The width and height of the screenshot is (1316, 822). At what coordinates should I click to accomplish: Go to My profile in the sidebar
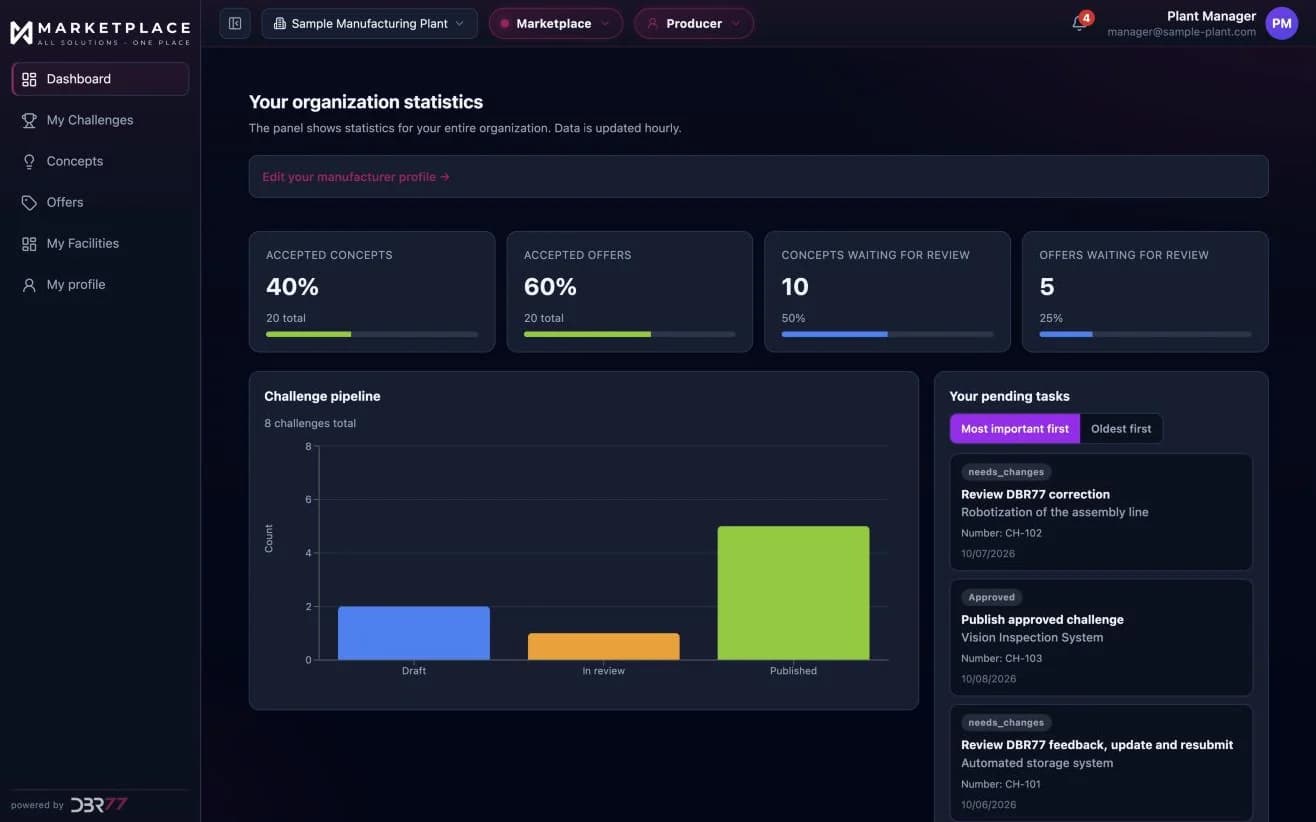(100, 284)
